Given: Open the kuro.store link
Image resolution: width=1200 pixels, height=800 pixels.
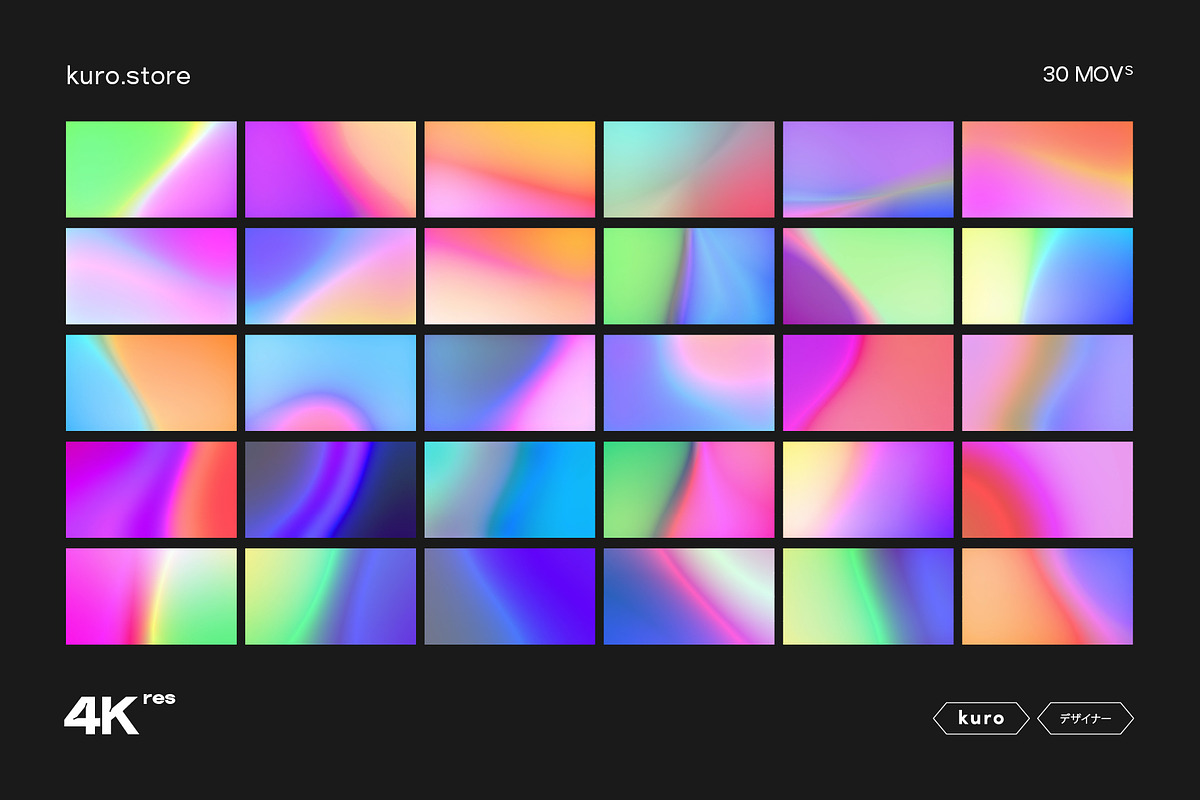Looking at the screenshot, I should pyautogui.click(x=128, y=75).
